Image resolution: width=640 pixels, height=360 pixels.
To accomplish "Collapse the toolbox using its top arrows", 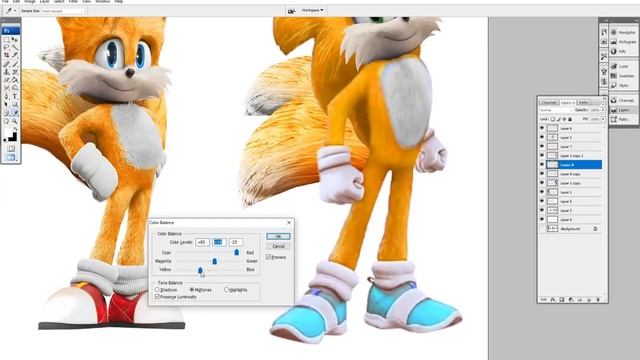I will tap(4, 20).
